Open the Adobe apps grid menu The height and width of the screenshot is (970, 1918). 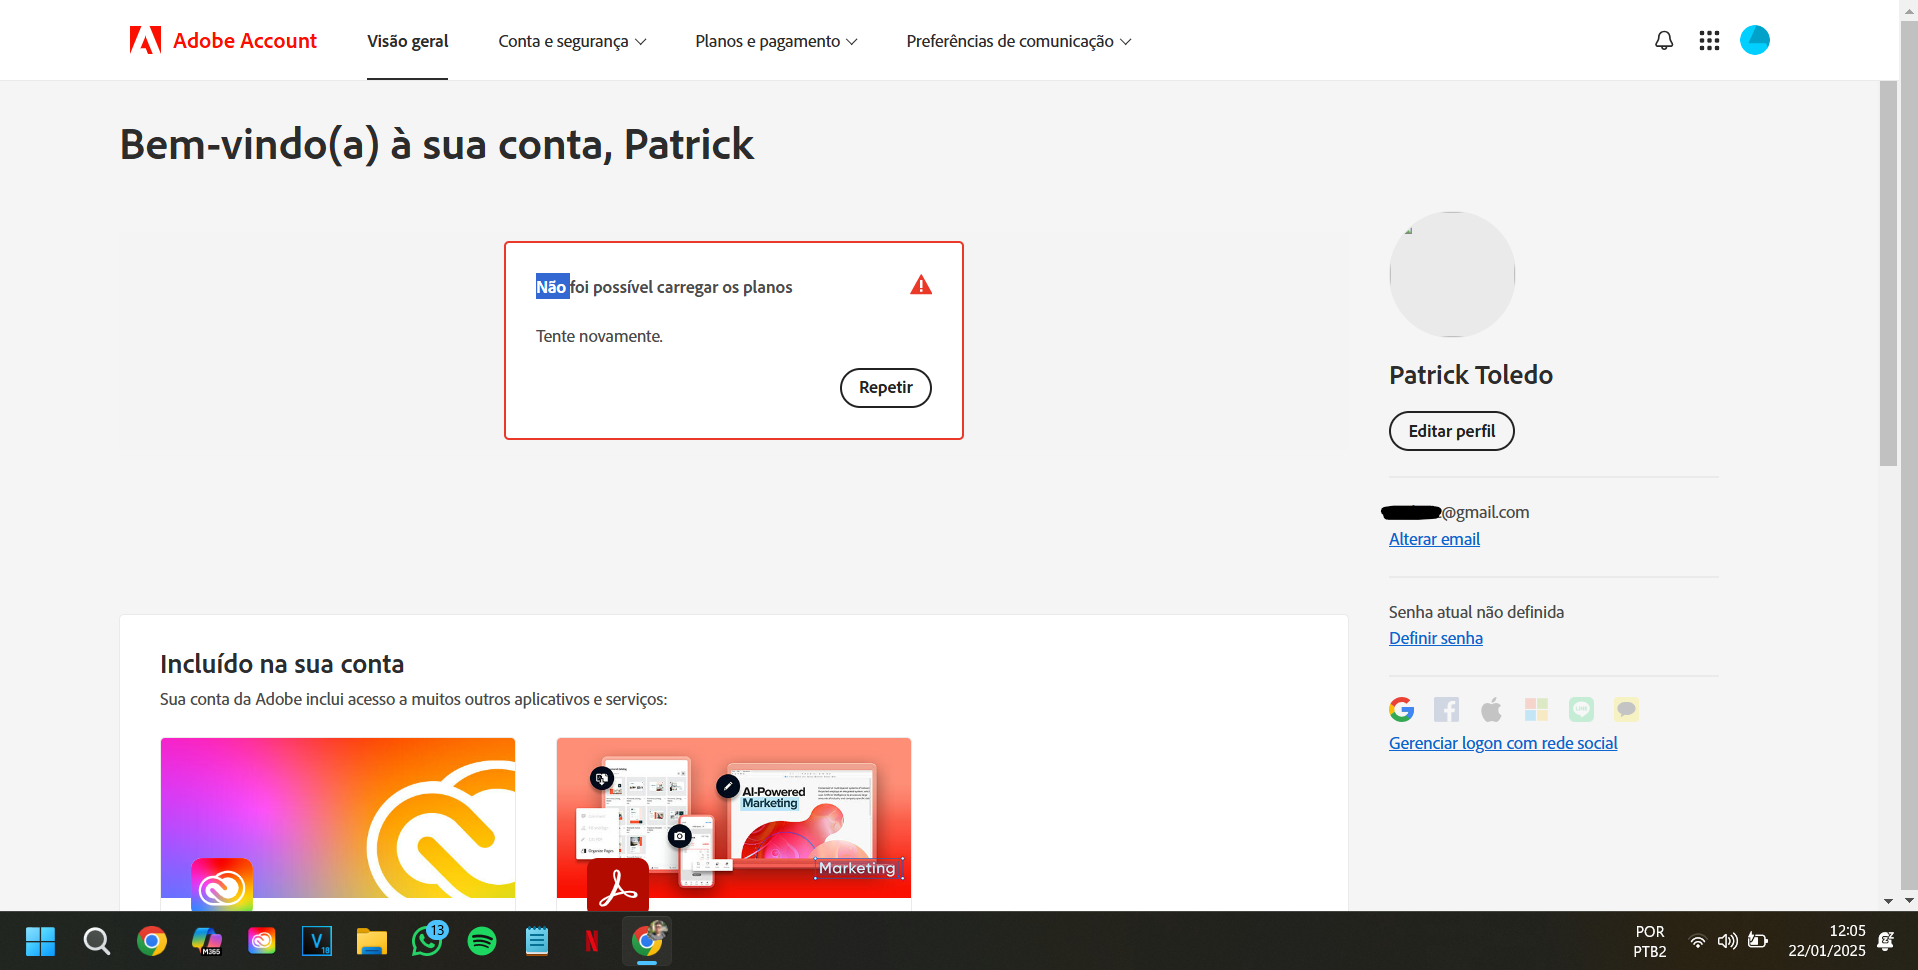click(1709, 41)
